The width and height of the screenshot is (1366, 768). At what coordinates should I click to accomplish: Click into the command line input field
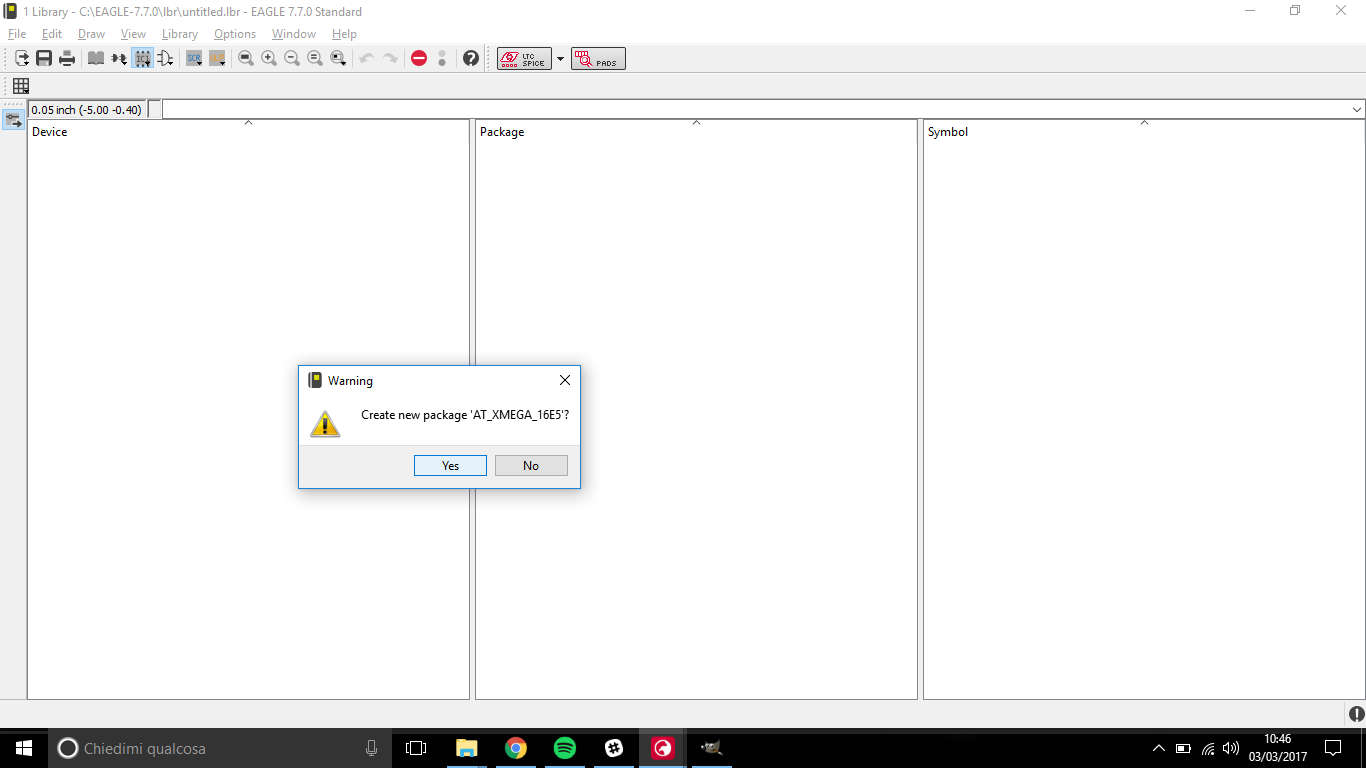tap(756, 109)
